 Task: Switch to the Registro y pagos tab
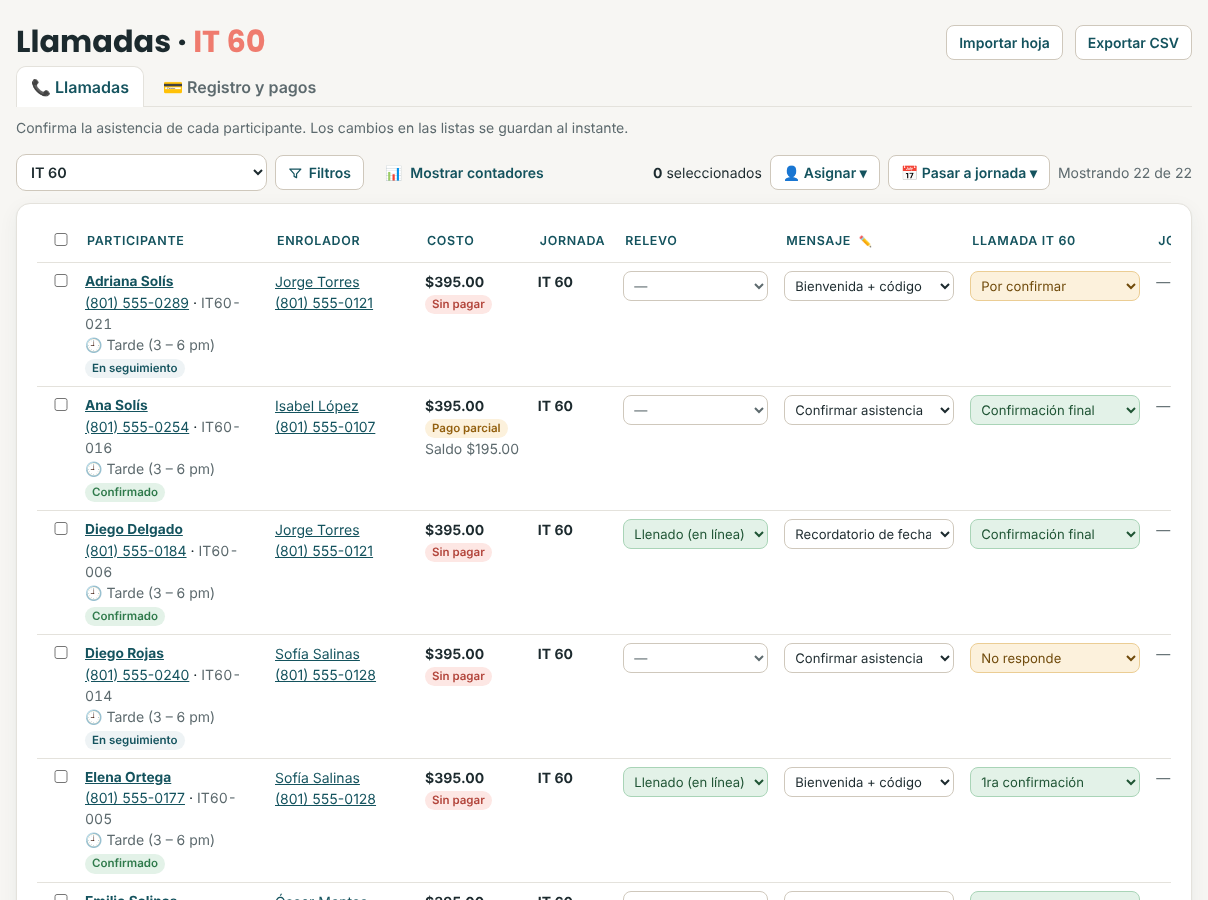click(x=240, y=87)
